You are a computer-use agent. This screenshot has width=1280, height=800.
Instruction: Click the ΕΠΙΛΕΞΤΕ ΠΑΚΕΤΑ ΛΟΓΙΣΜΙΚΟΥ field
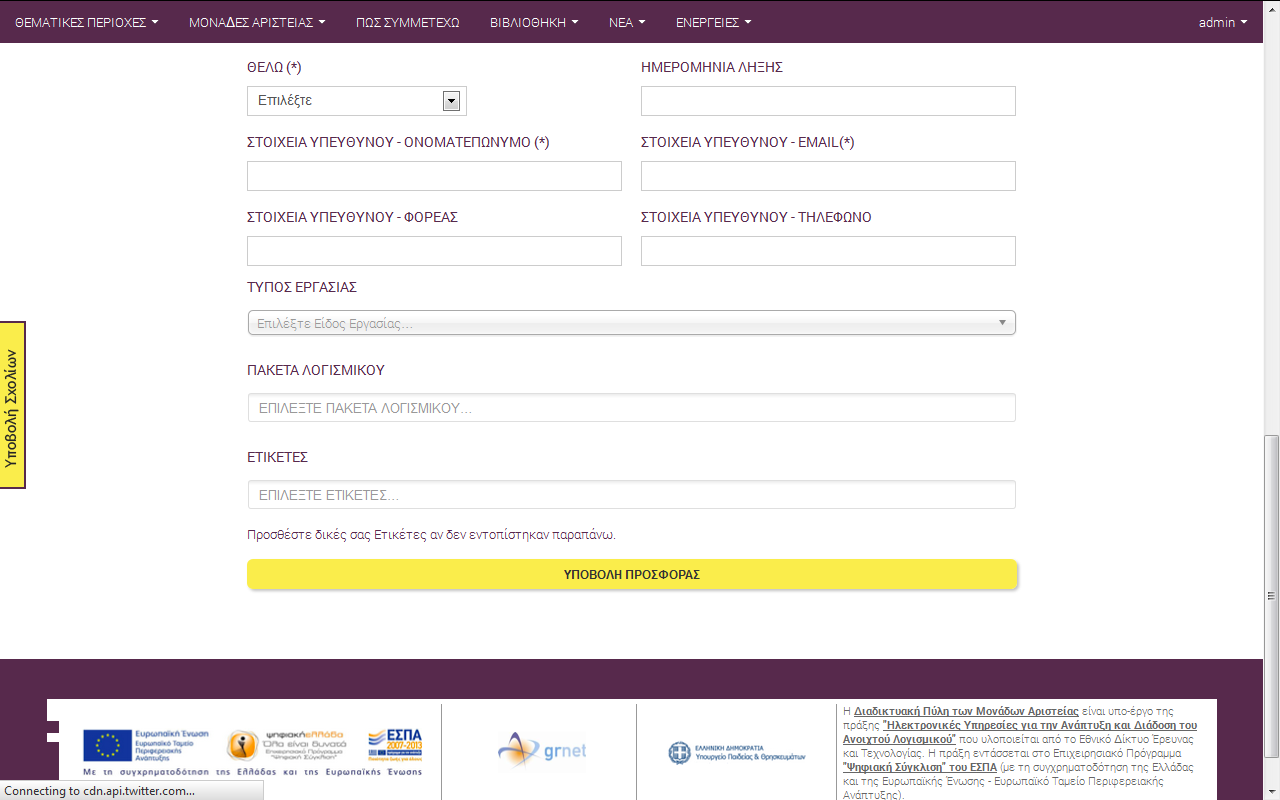631,408
